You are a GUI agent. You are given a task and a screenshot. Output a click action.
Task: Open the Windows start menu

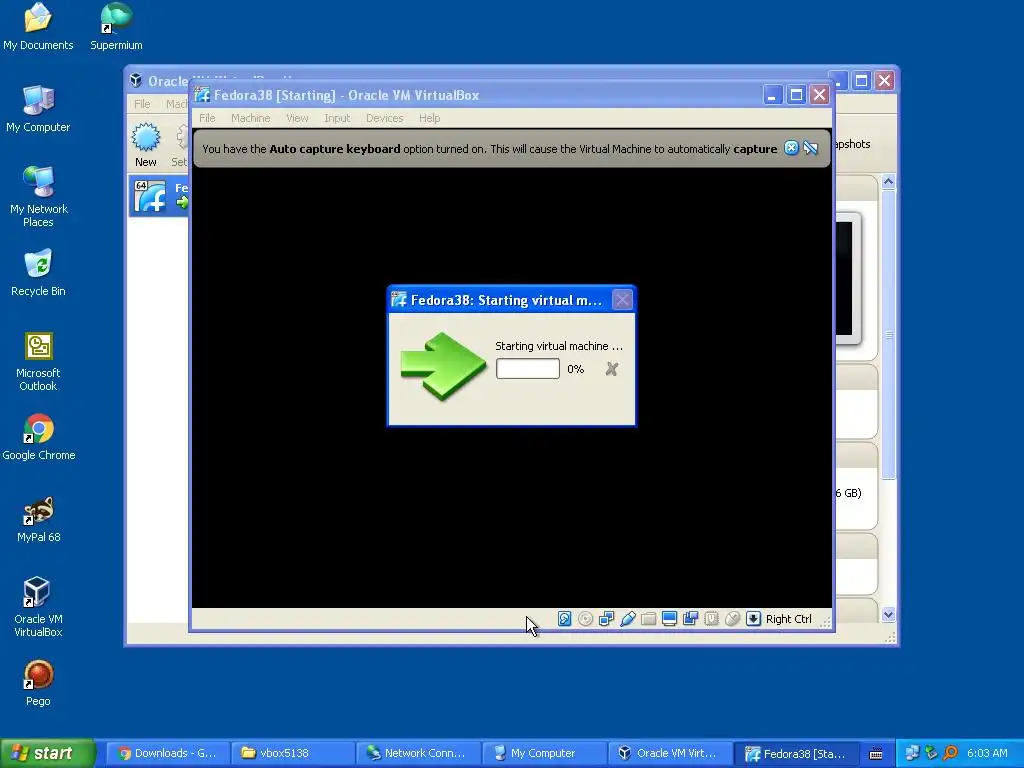pyautogui.click(x=48, y=753)
